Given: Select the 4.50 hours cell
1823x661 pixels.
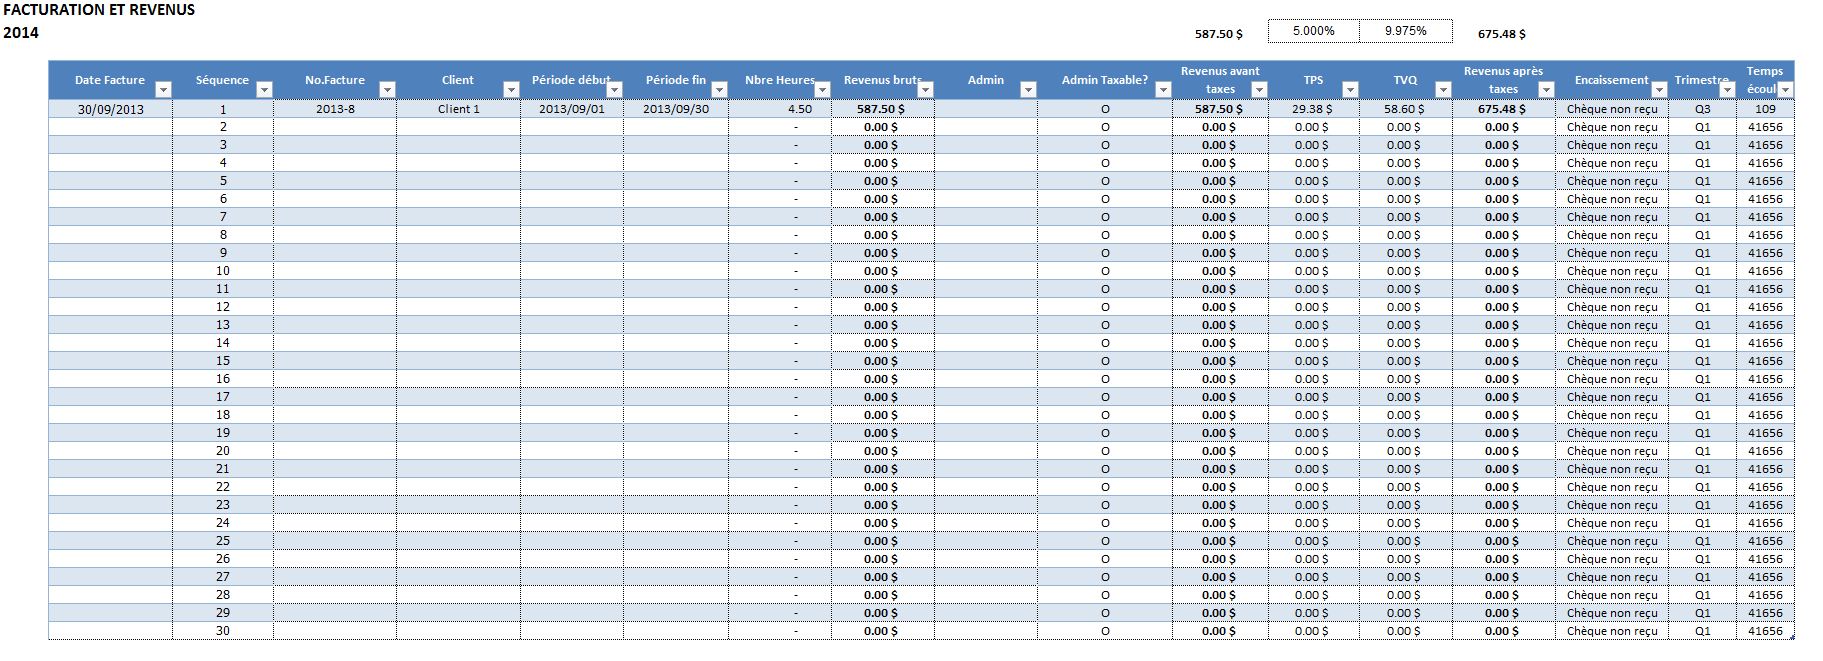Looking at the screenshot, I should [780, 109].
